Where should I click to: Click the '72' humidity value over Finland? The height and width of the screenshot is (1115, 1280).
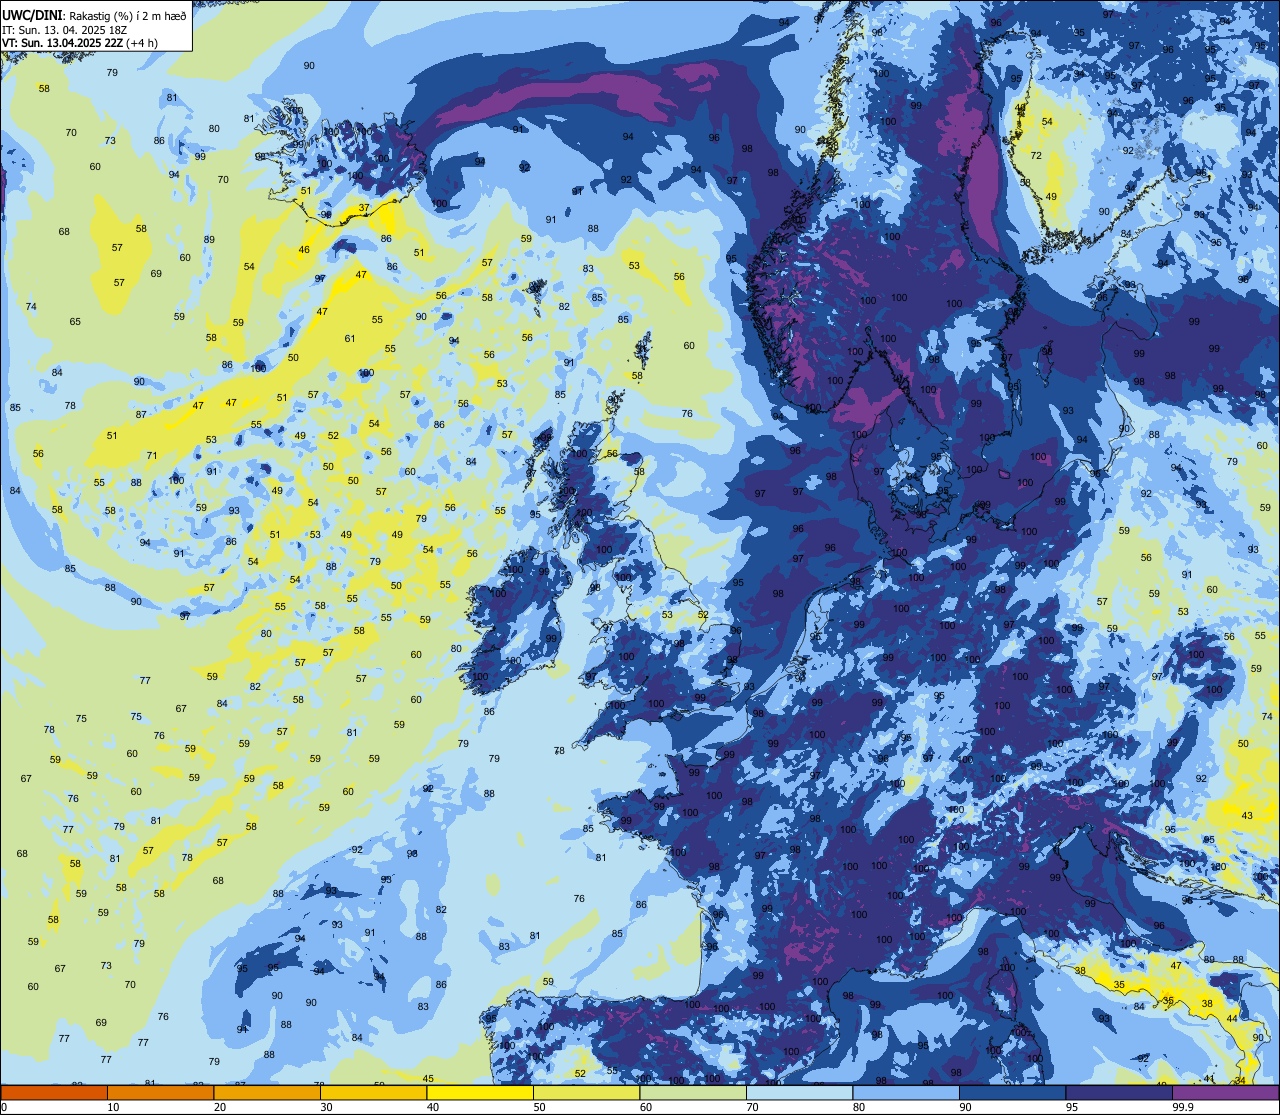[x=1037, y=156]
